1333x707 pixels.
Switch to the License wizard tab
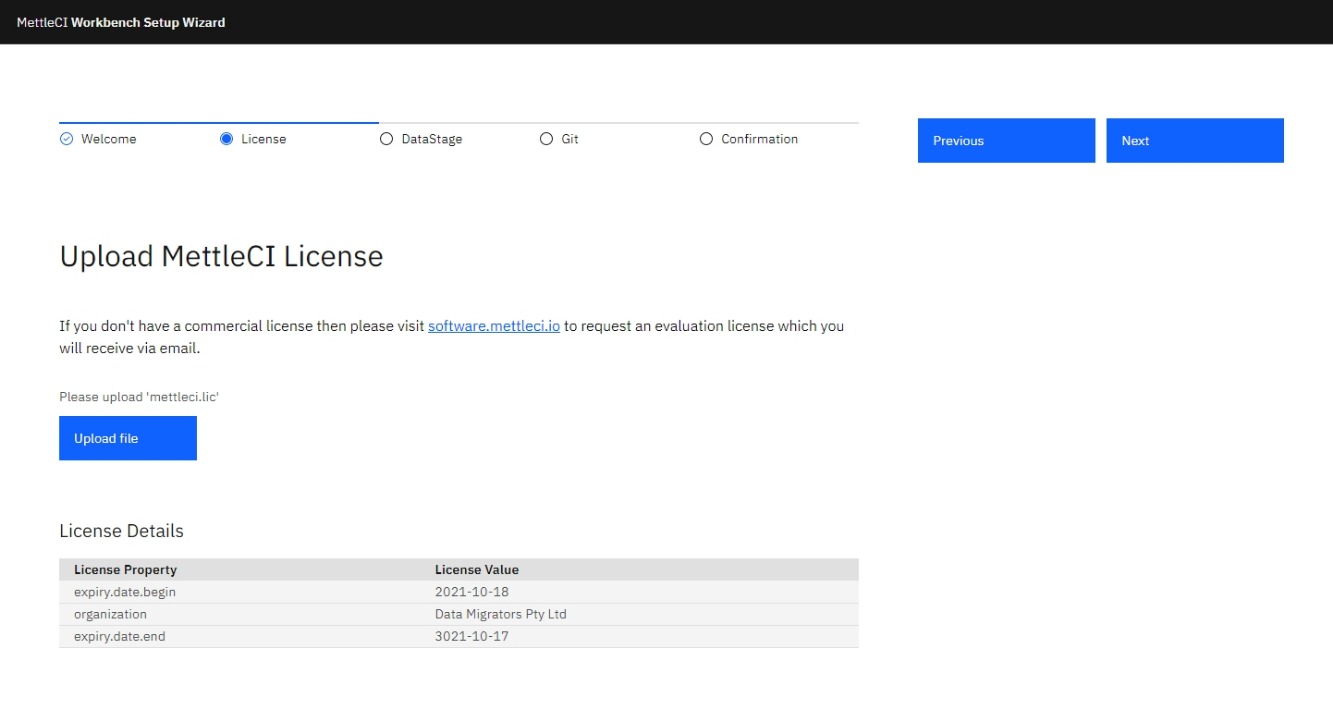[x=262, y=139]
